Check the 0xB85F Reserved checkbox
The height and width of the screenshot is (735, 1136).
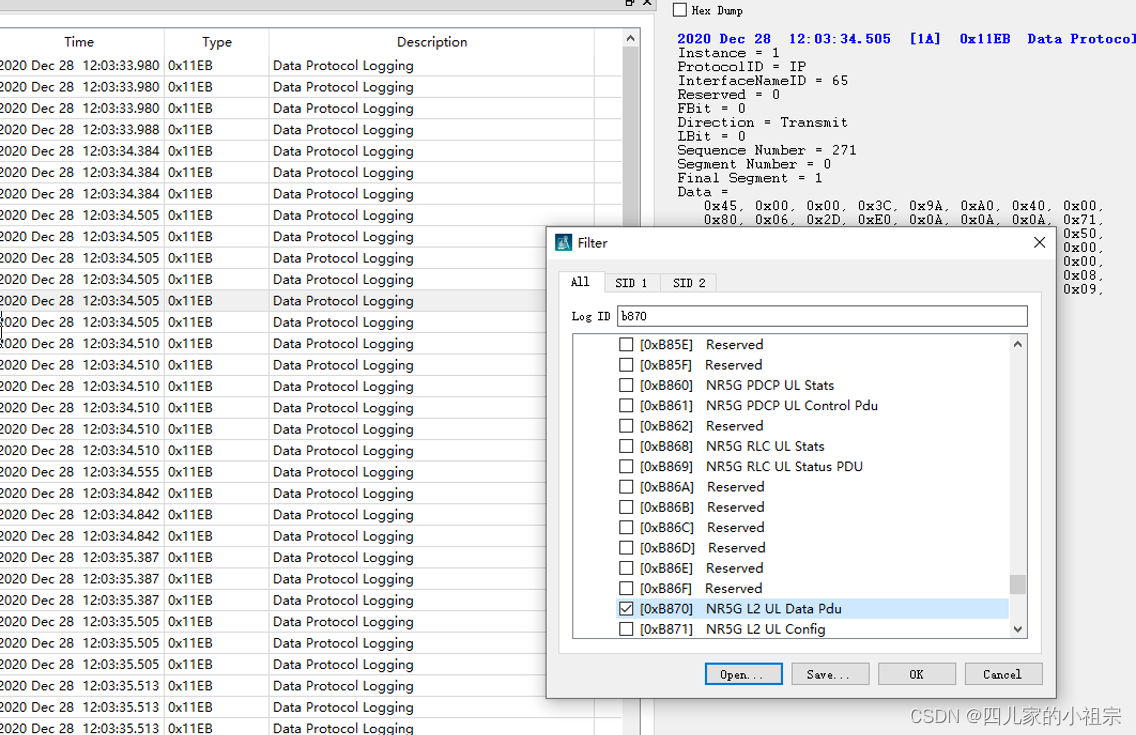626,365
